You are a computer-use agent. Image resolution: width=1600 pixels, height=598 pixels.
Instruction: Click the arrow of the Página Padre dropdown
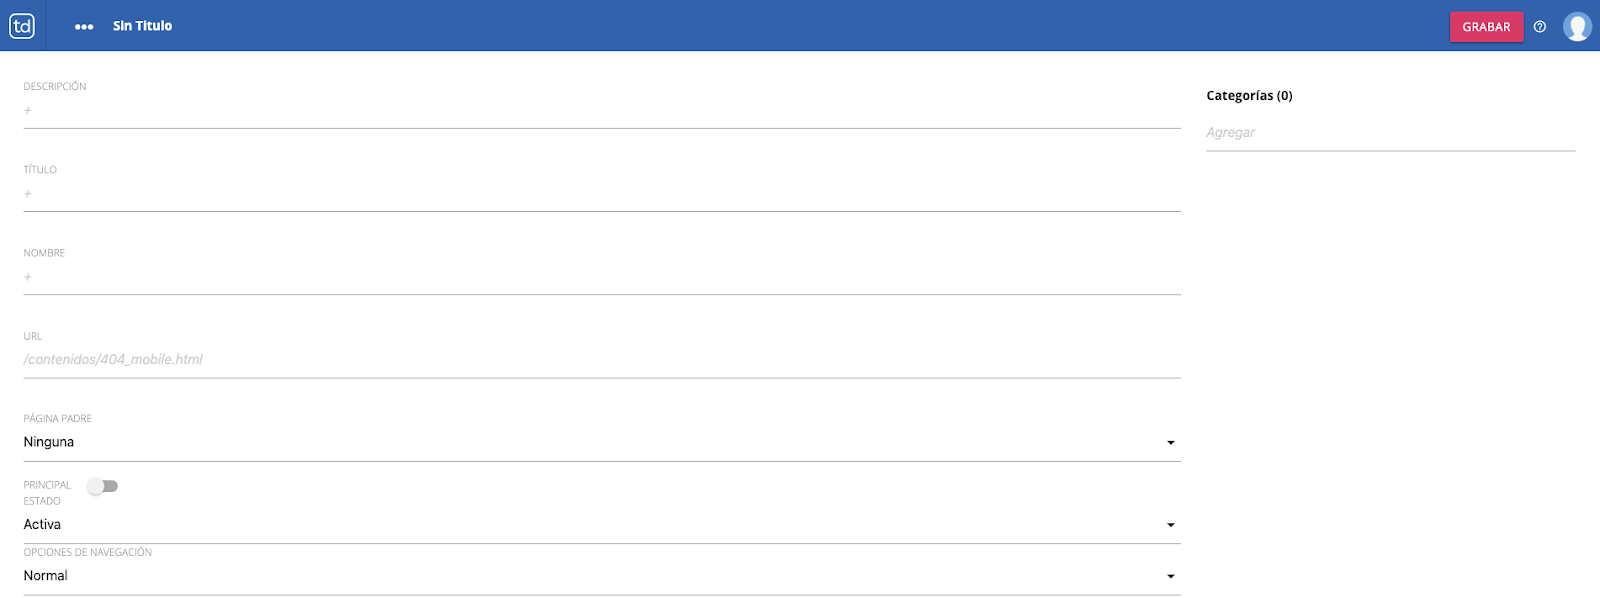pyautogui.click(x=1170, y=443)
